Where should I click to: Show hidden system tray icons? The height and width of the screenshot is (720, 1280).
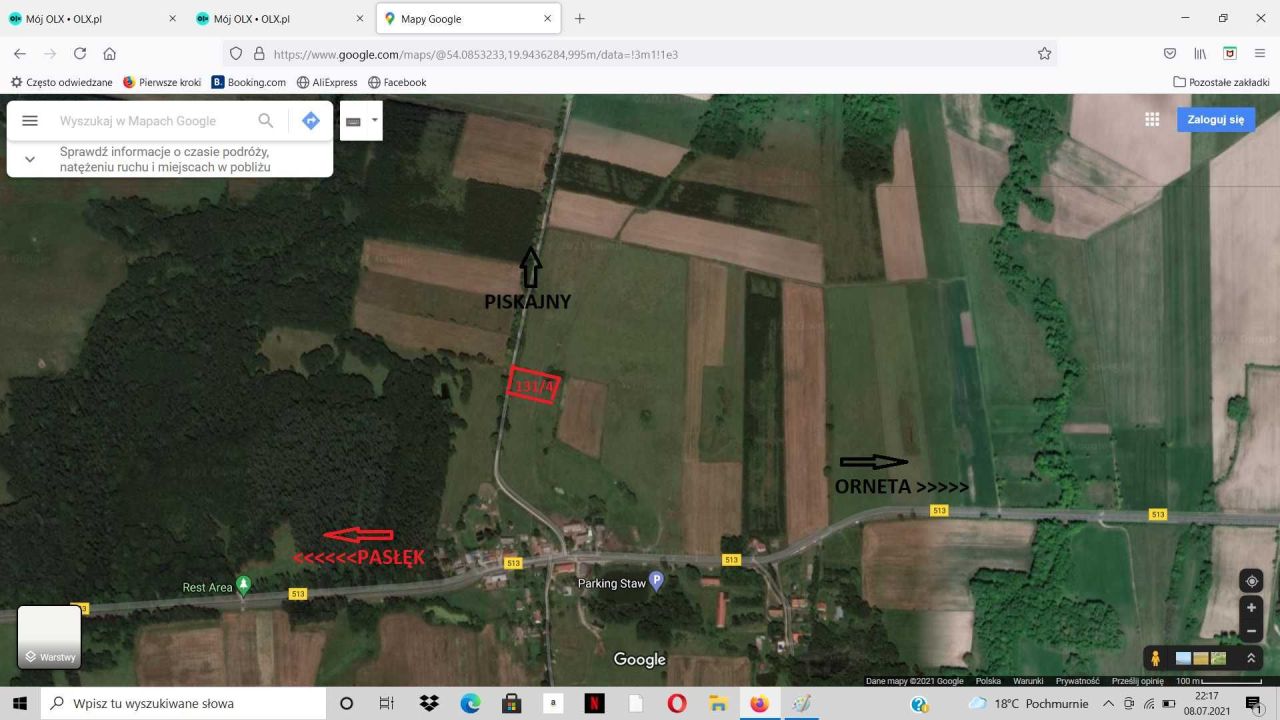[1108, 703]
